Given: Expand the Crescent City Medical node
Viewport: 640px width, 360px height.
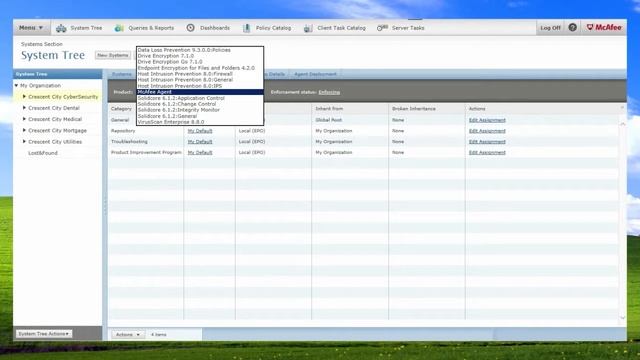Looking at the screenshot, I should pyautogui.click(x=24, y=119).
